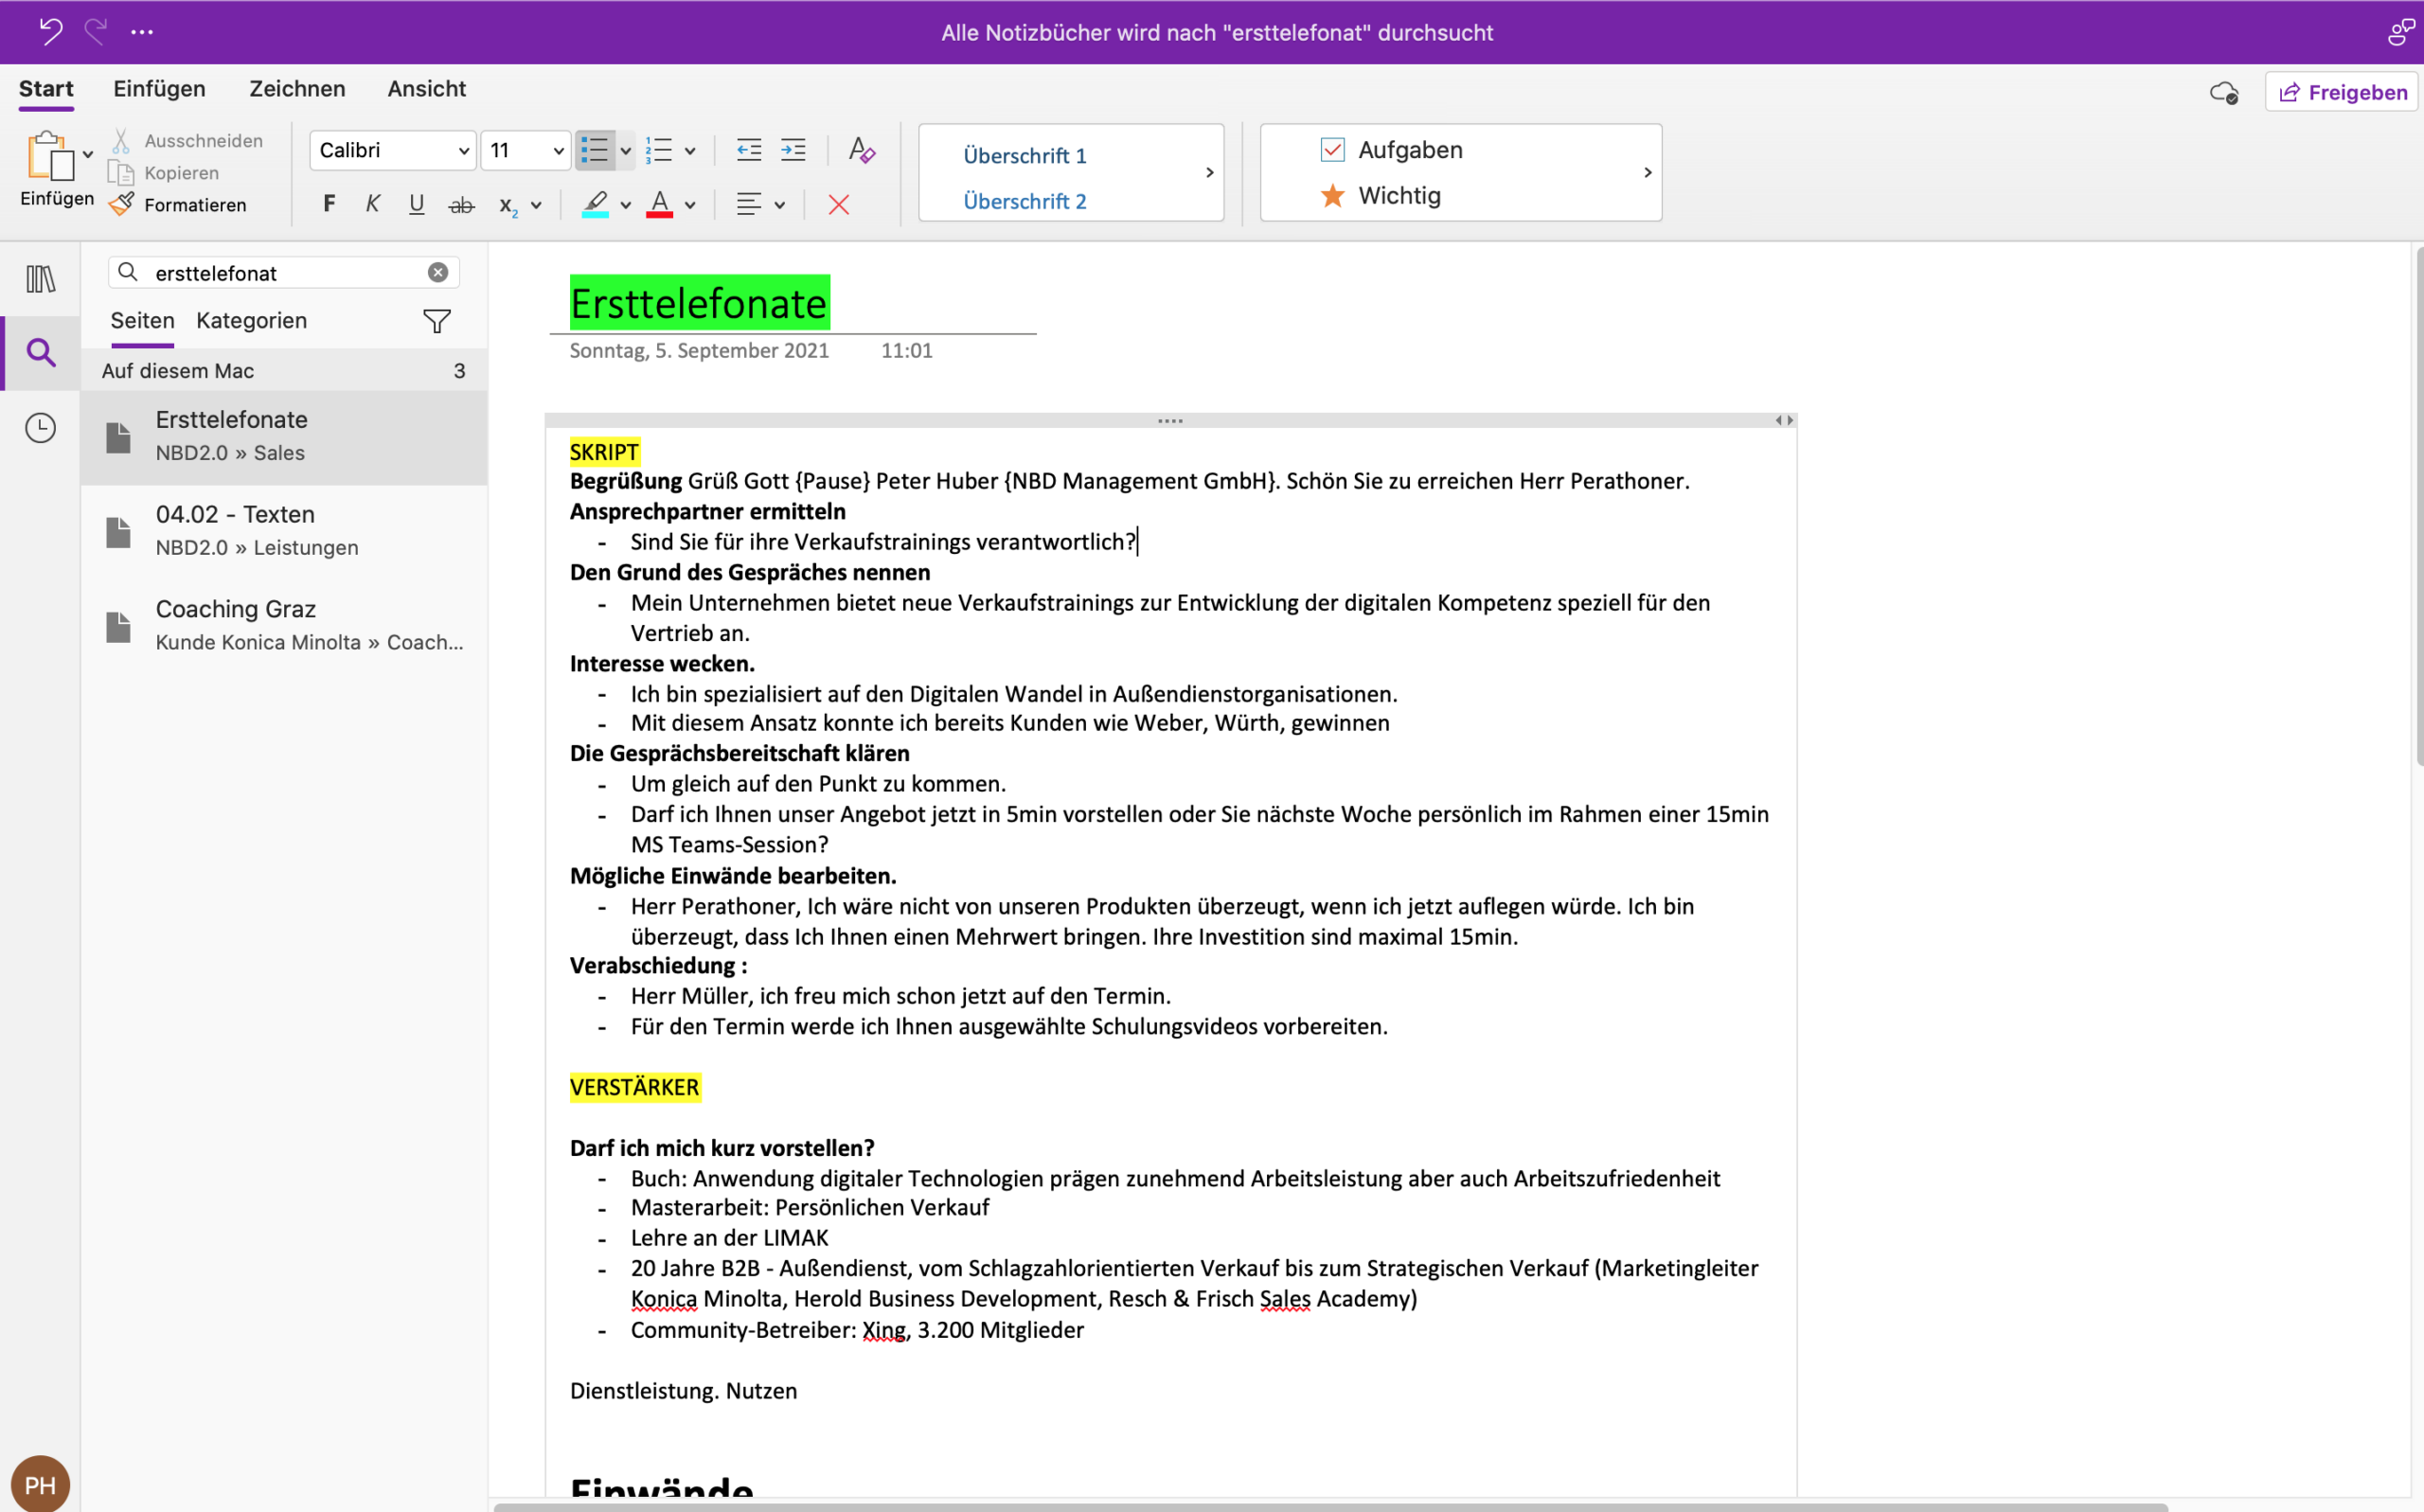
Task: Open the search filter funnel icon
Action: pyautogui.click(x=437, y=321)
